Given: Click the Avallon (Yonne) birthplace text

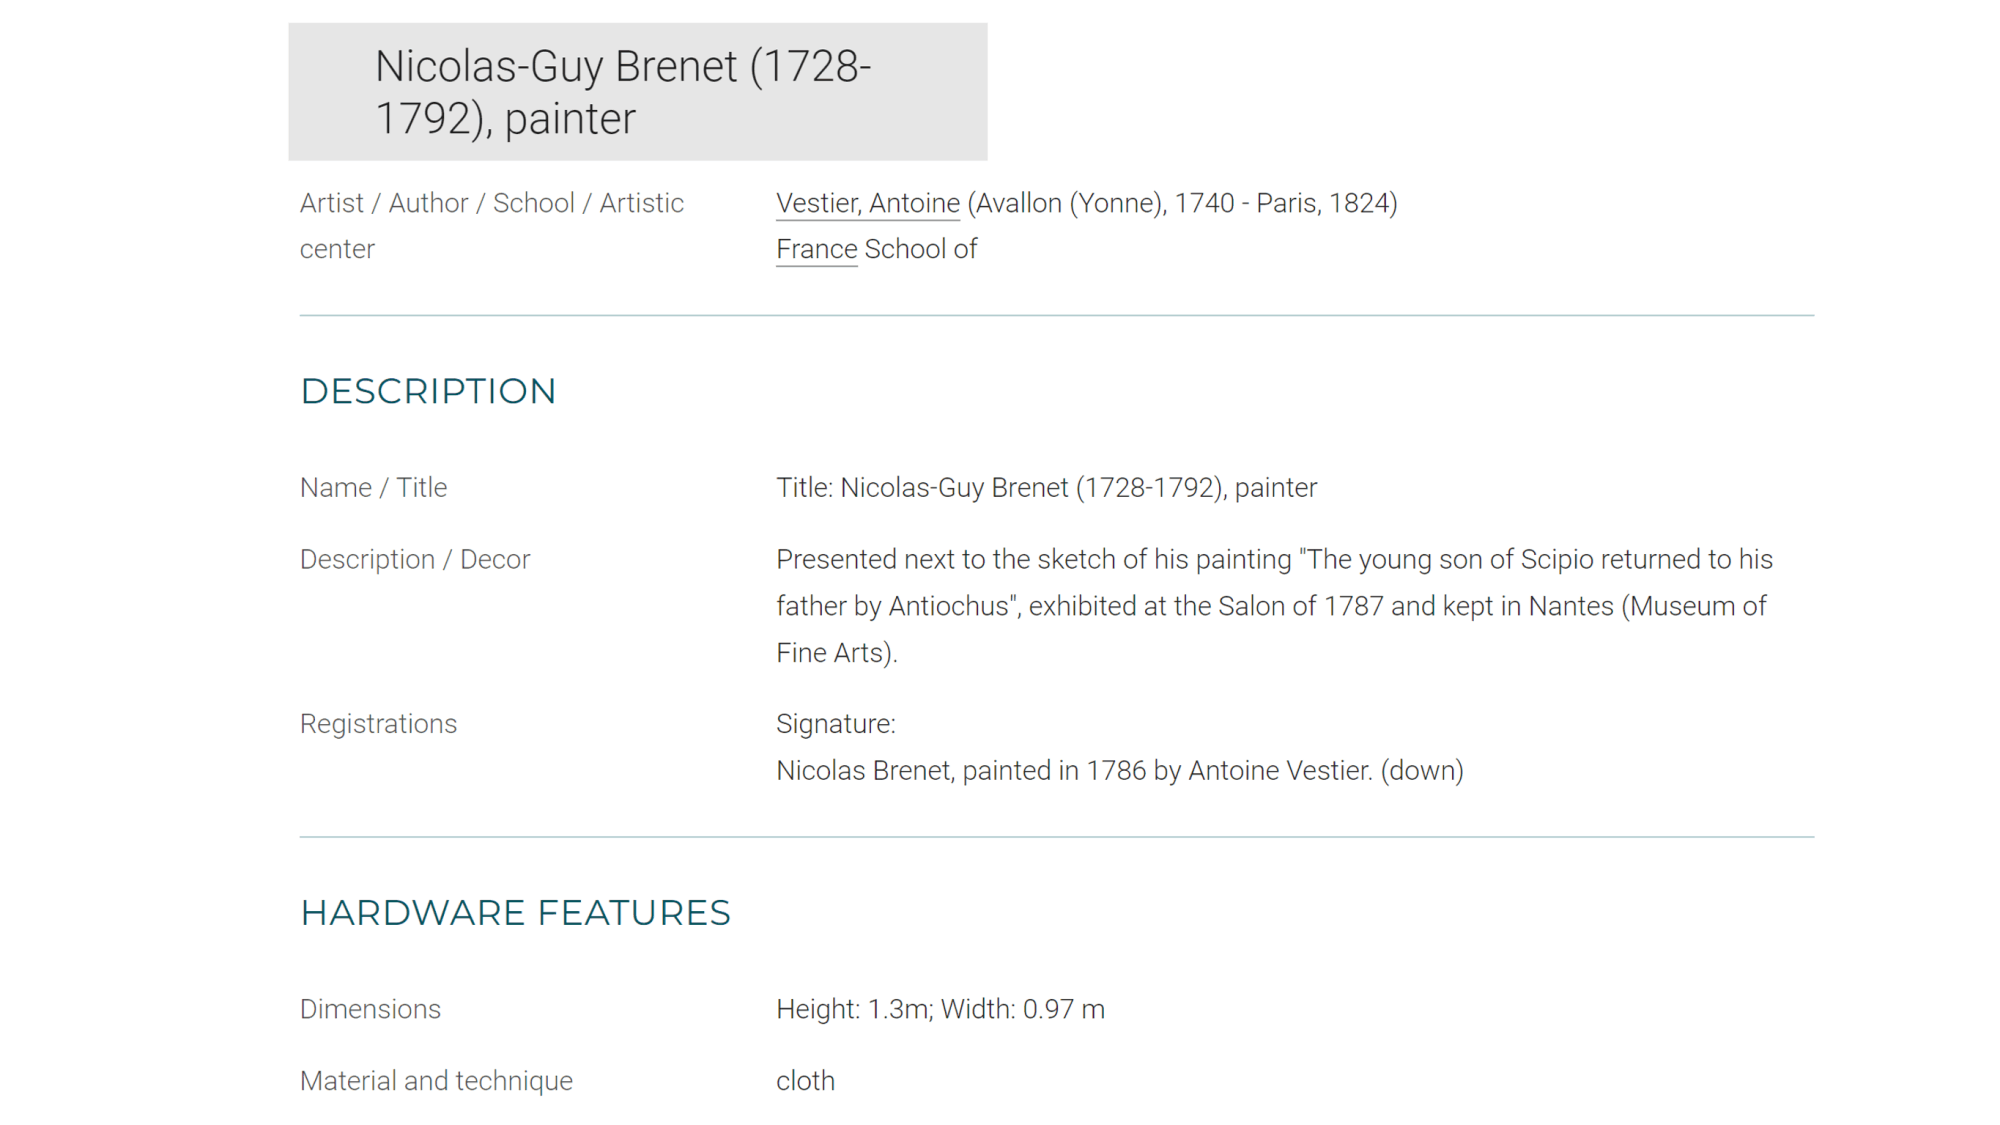Looking at the screenshot, I should [1067, 203].
